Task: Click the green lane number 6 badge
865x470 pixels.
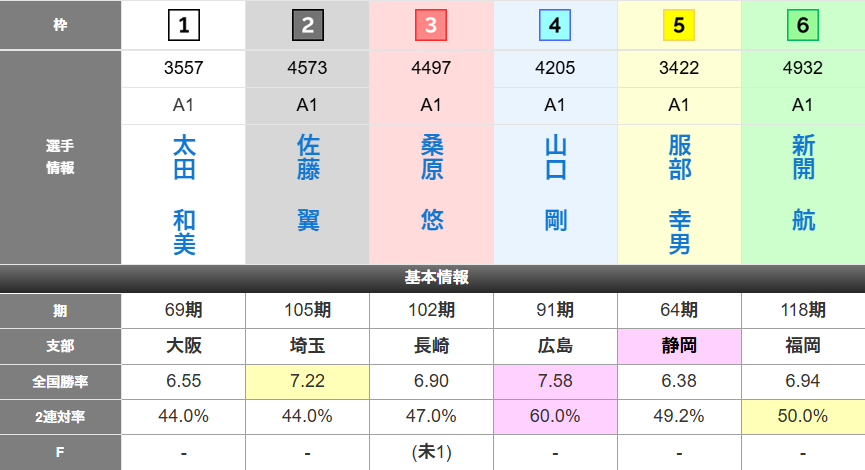Action: coord(802,25)
